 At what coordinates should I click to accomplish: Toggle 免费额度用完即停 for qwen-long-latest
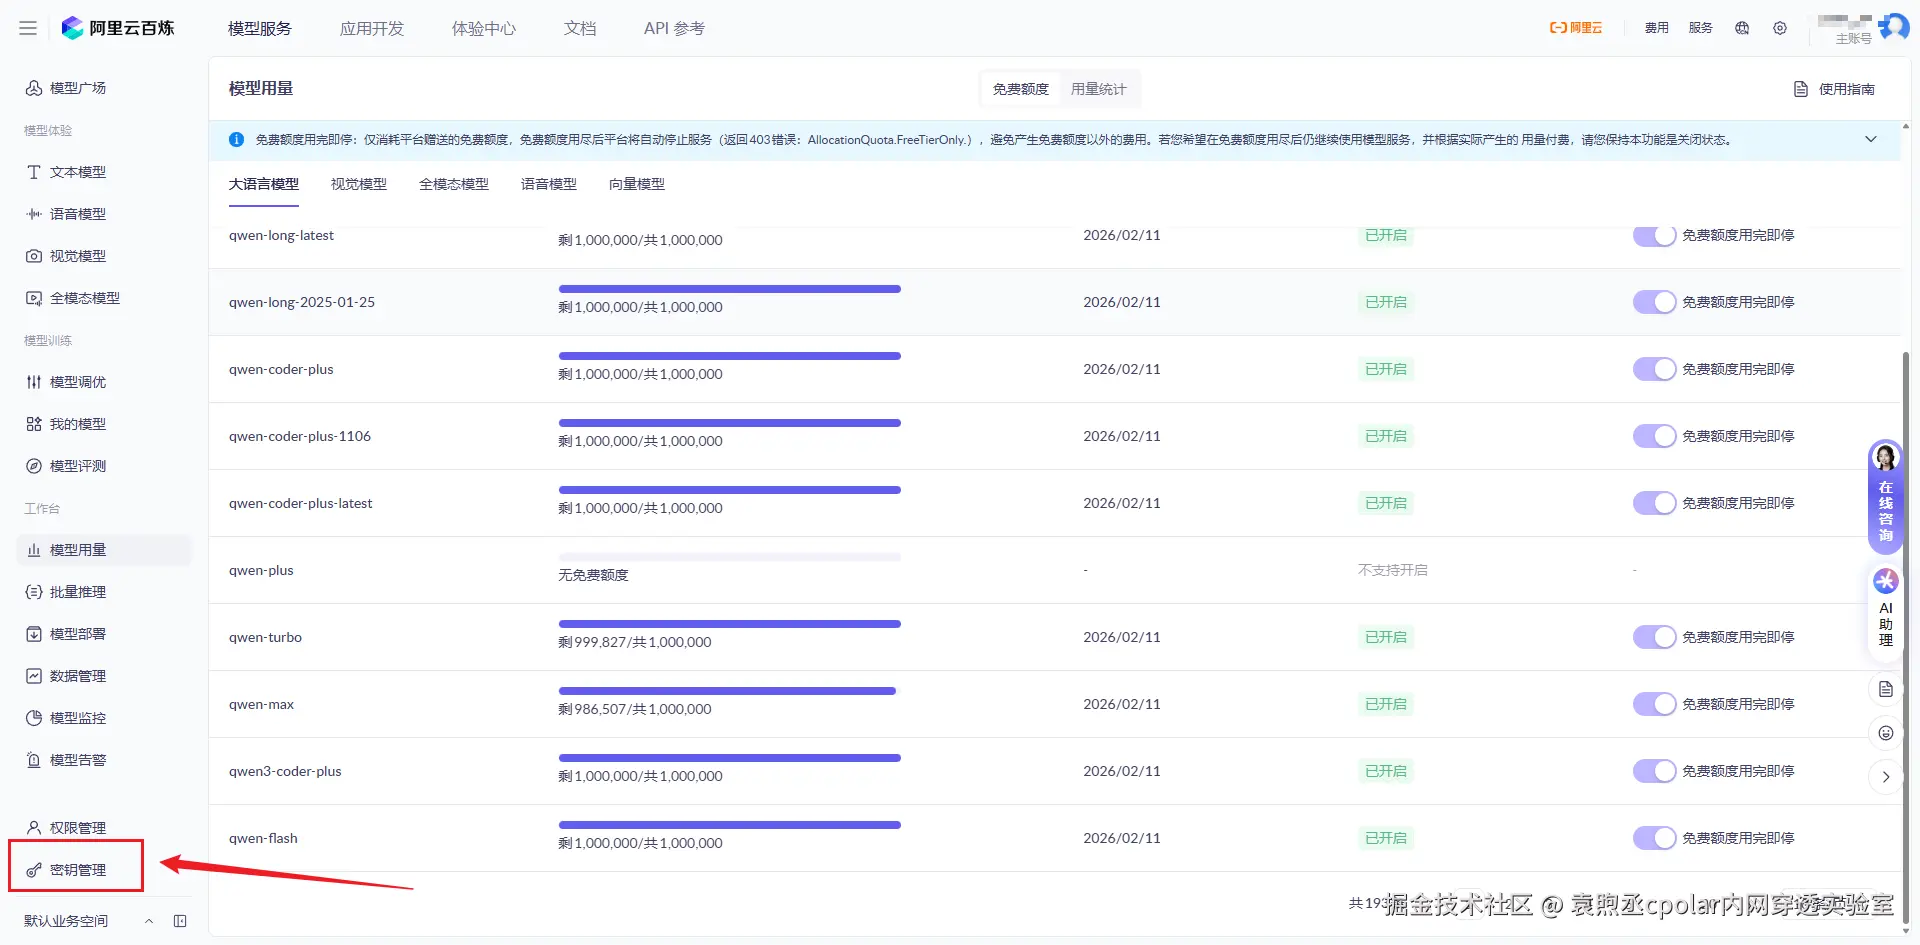(1654, 236)
